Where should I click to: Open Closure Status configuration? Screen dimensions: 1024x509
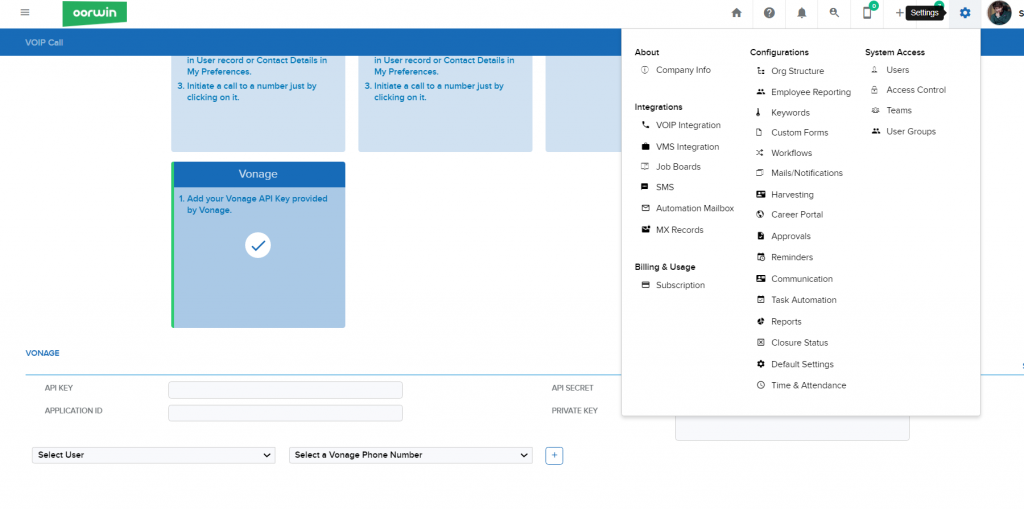click(799, 342)
